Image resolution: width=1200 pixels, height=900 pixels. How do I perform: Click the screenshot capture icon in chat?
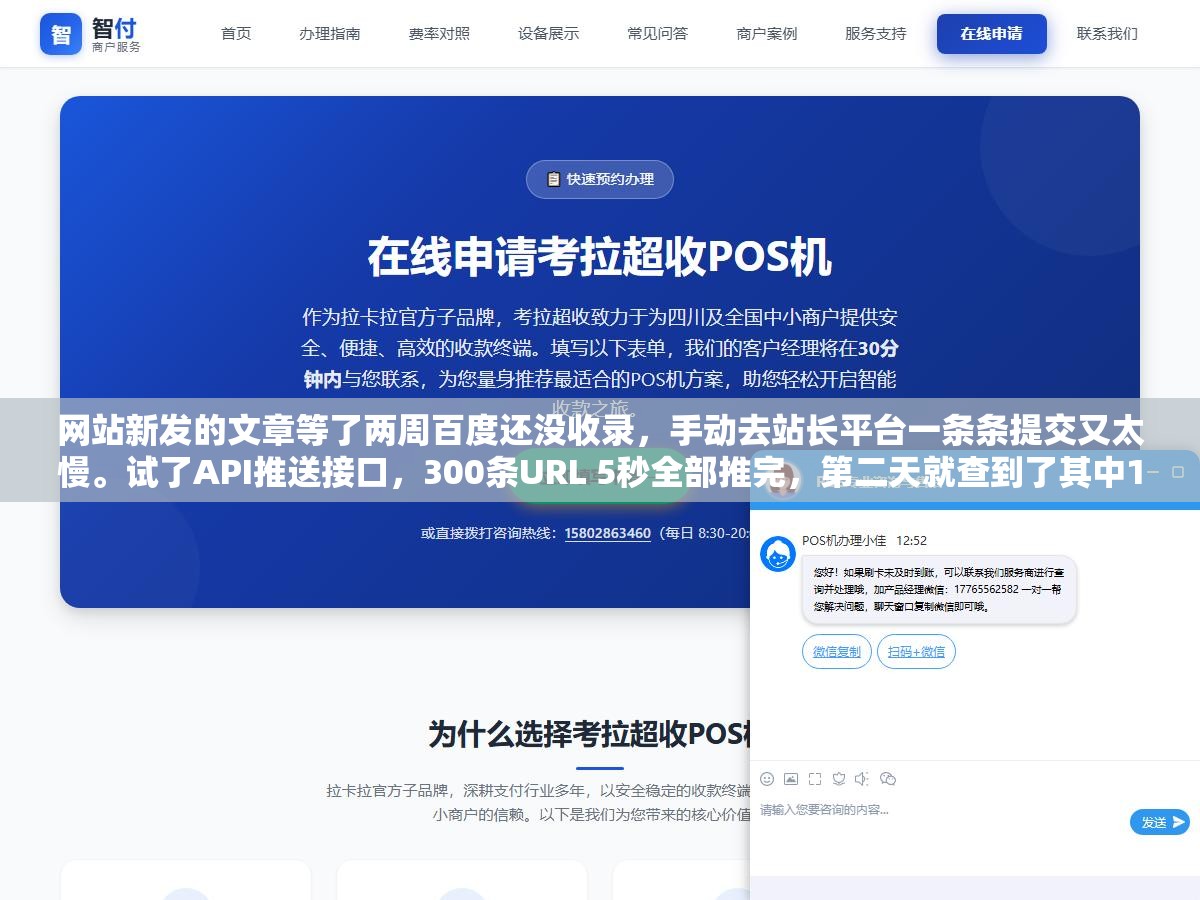(815, 779)
